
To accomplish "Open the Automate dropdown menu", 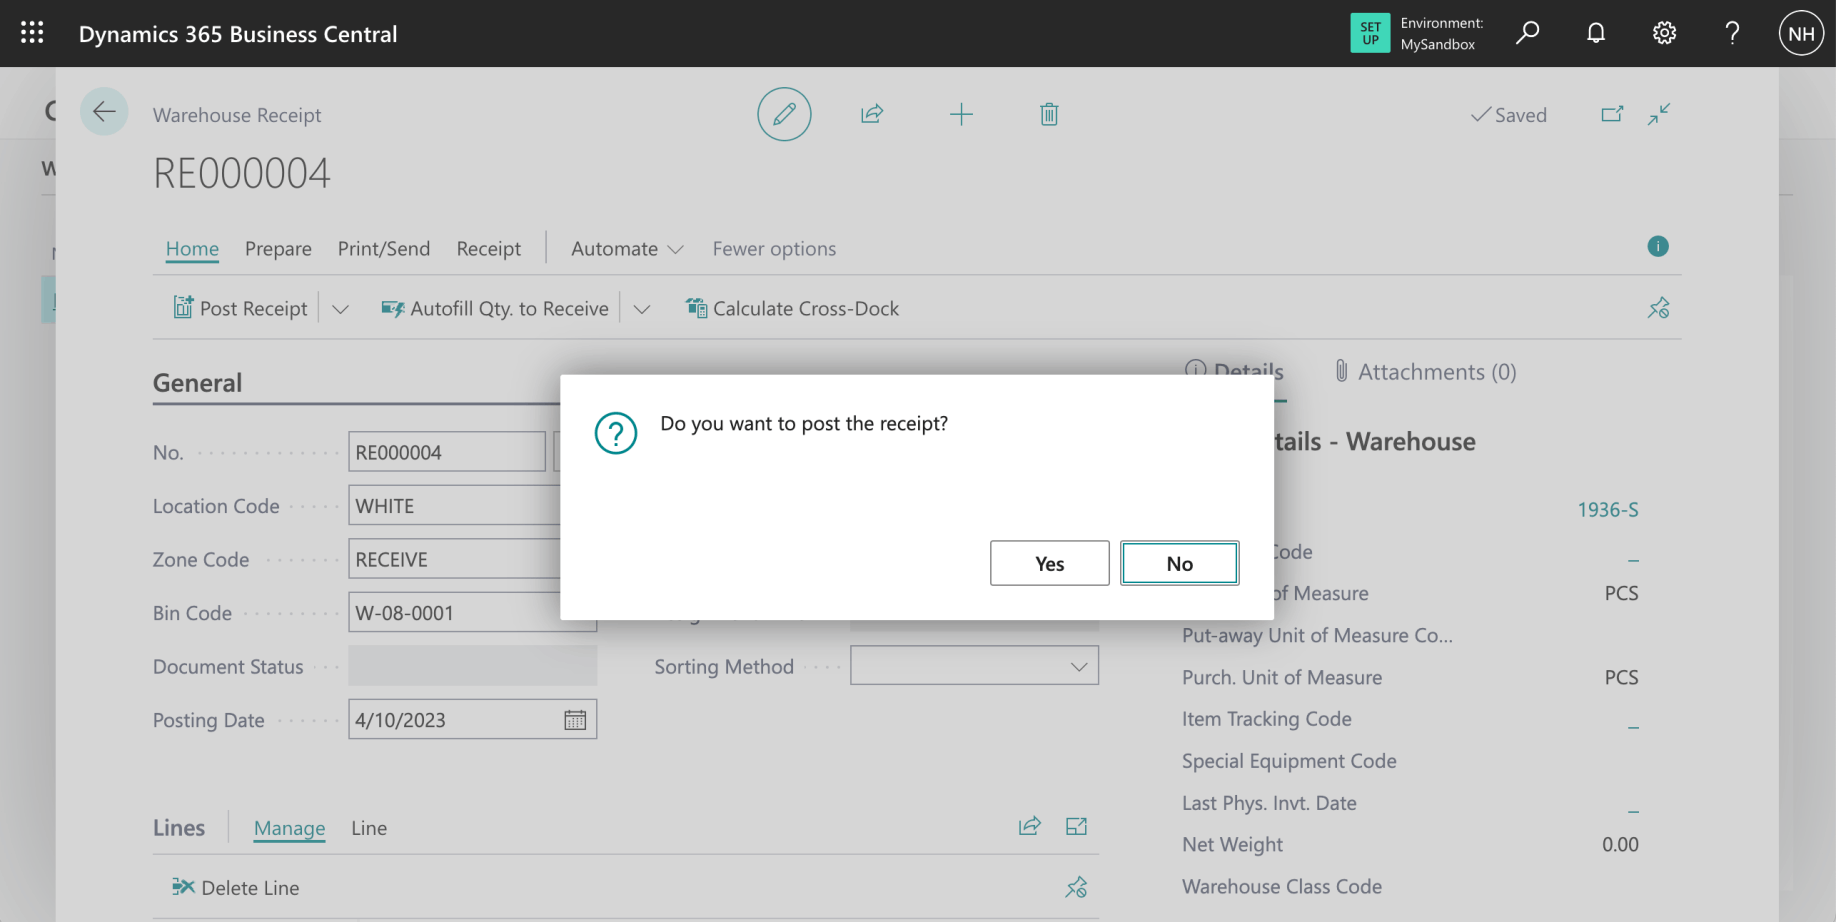I will 627,248.
